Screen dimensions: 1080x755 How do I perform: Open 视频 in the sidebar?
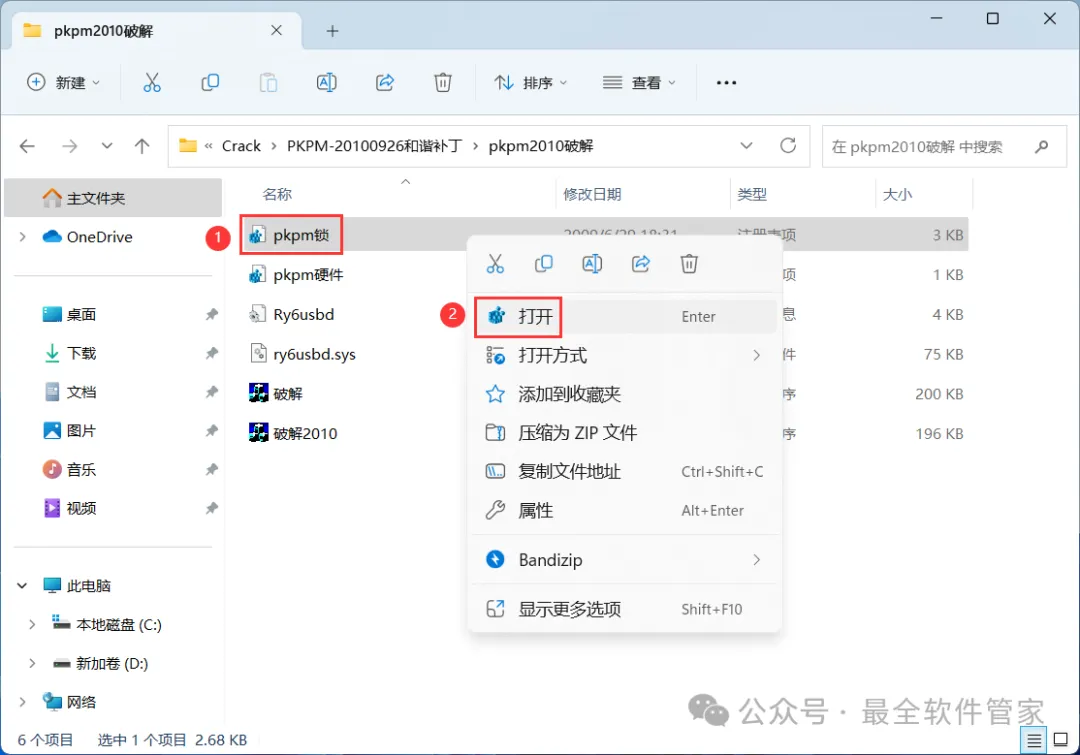click(81, 508)
